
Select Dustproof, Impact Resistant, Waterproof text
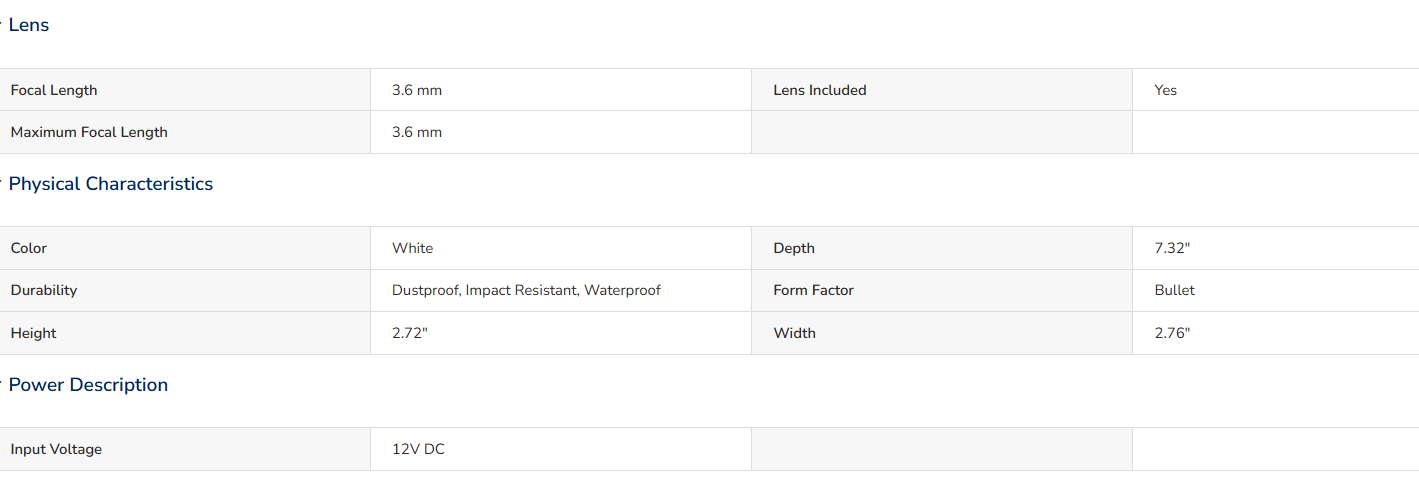click(x=526, y=290)
